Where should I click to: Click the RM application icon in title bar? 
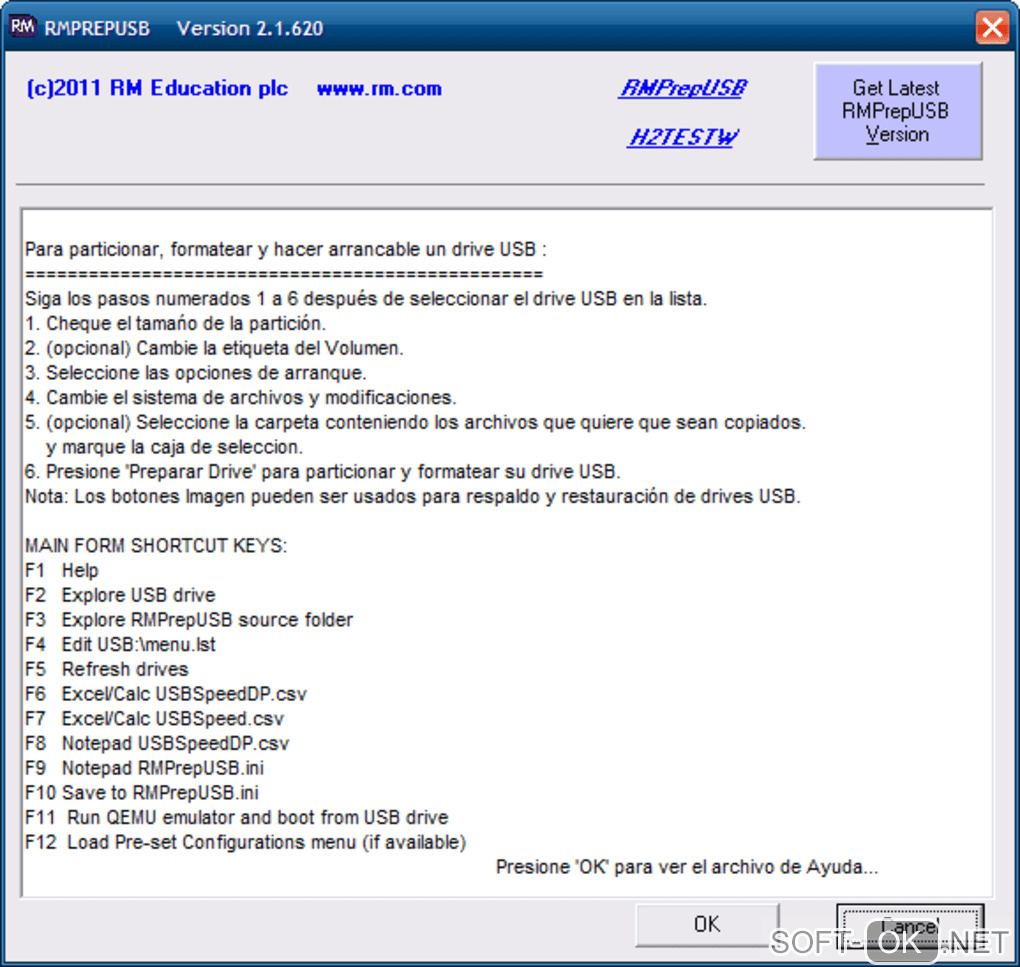coord(23,27)
